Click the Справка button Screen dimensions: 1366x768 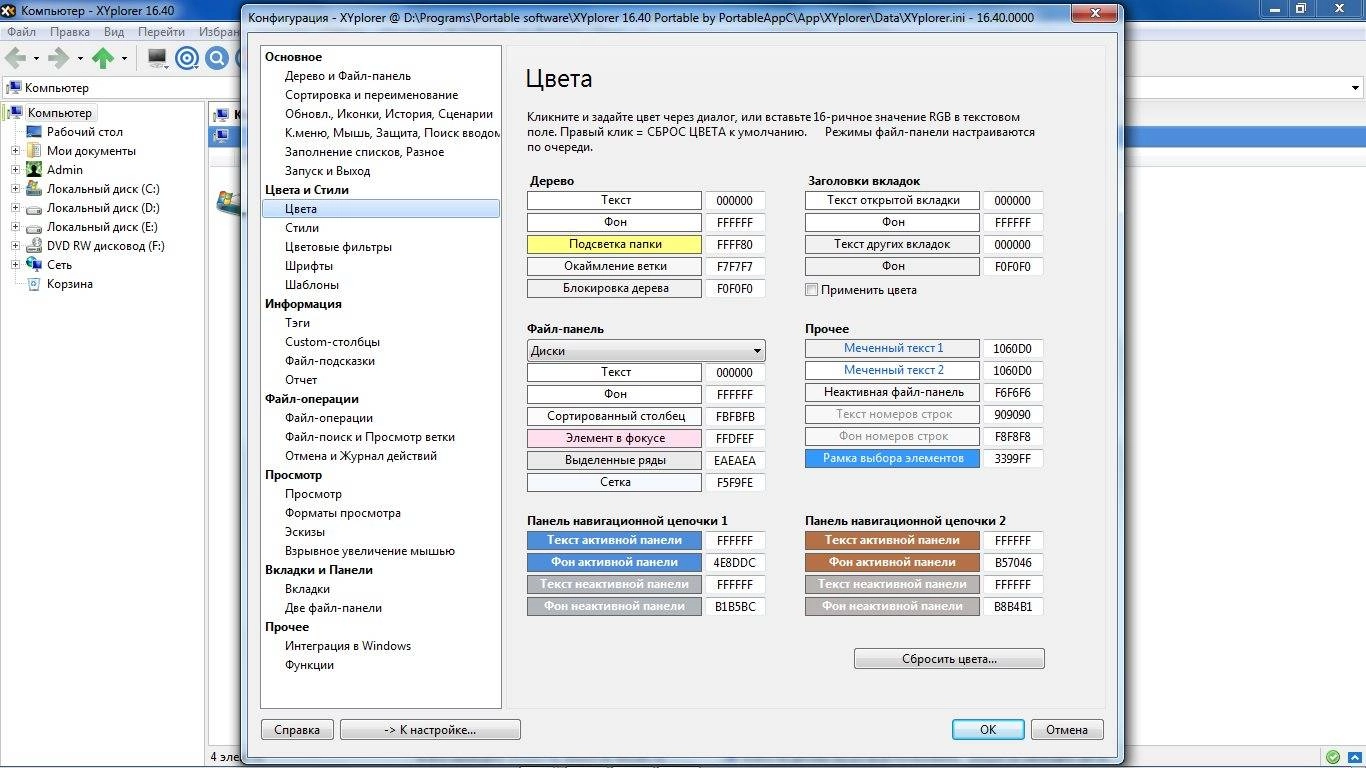[297, 729]
